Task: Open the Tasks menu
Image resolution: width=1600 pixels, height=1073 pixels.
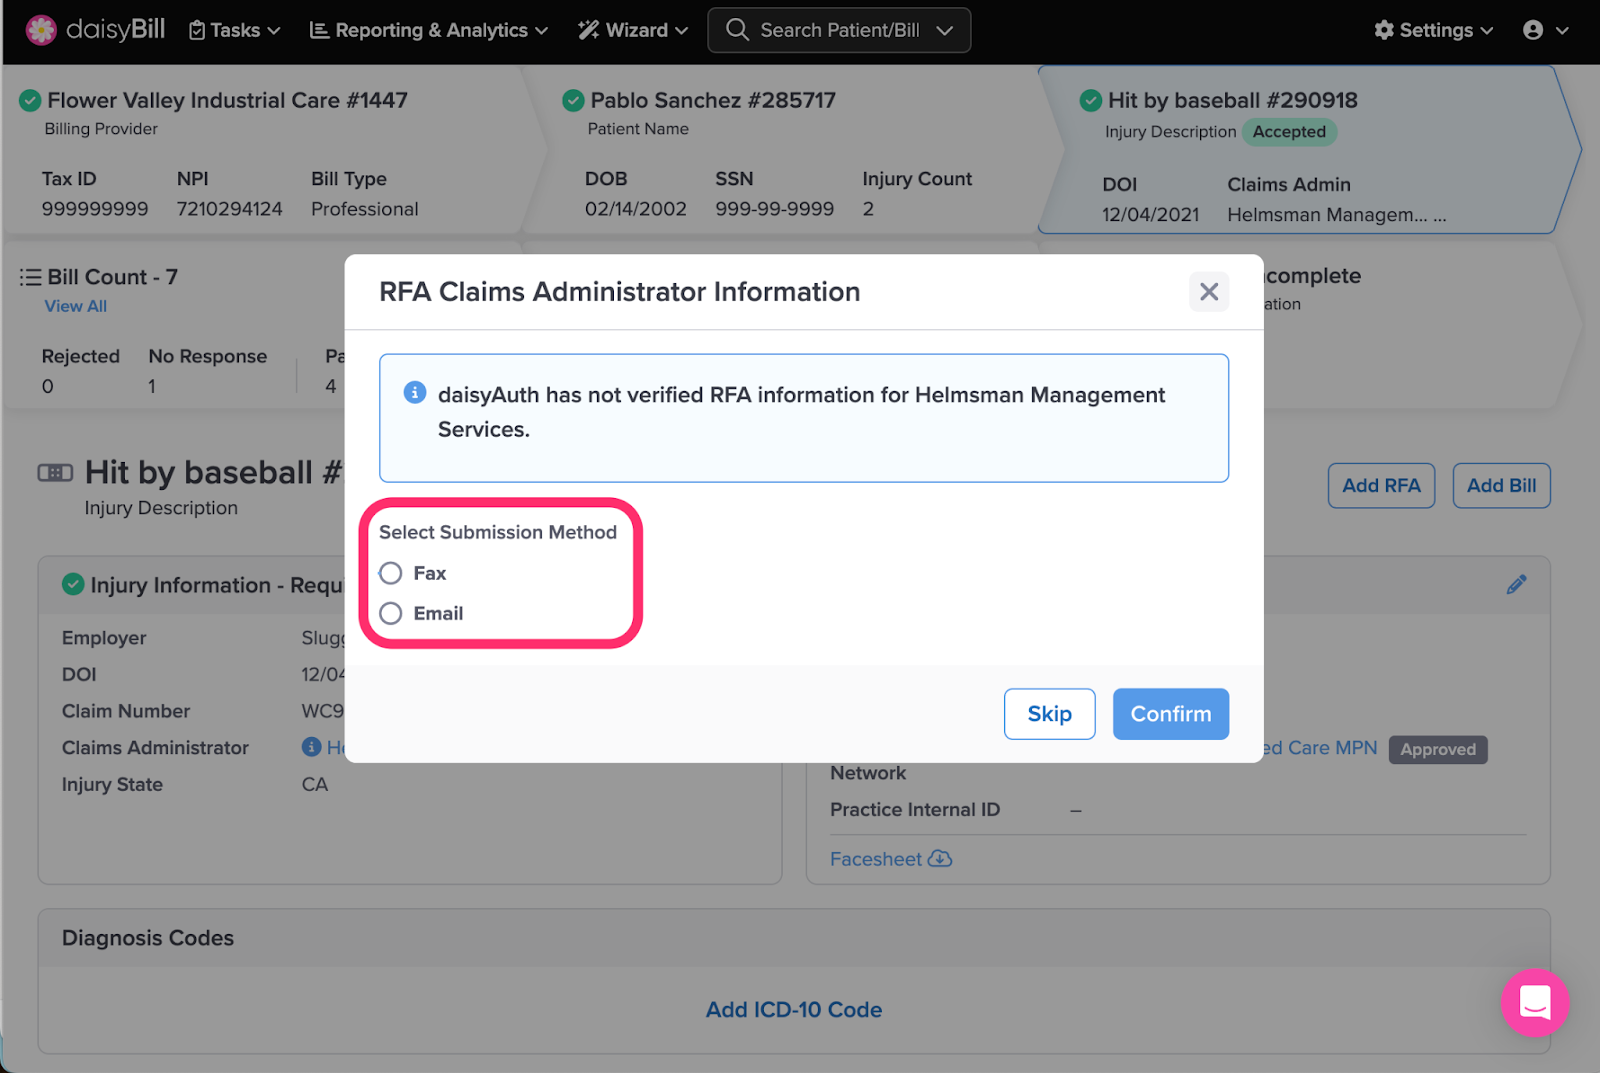Action: coord(234,30)
